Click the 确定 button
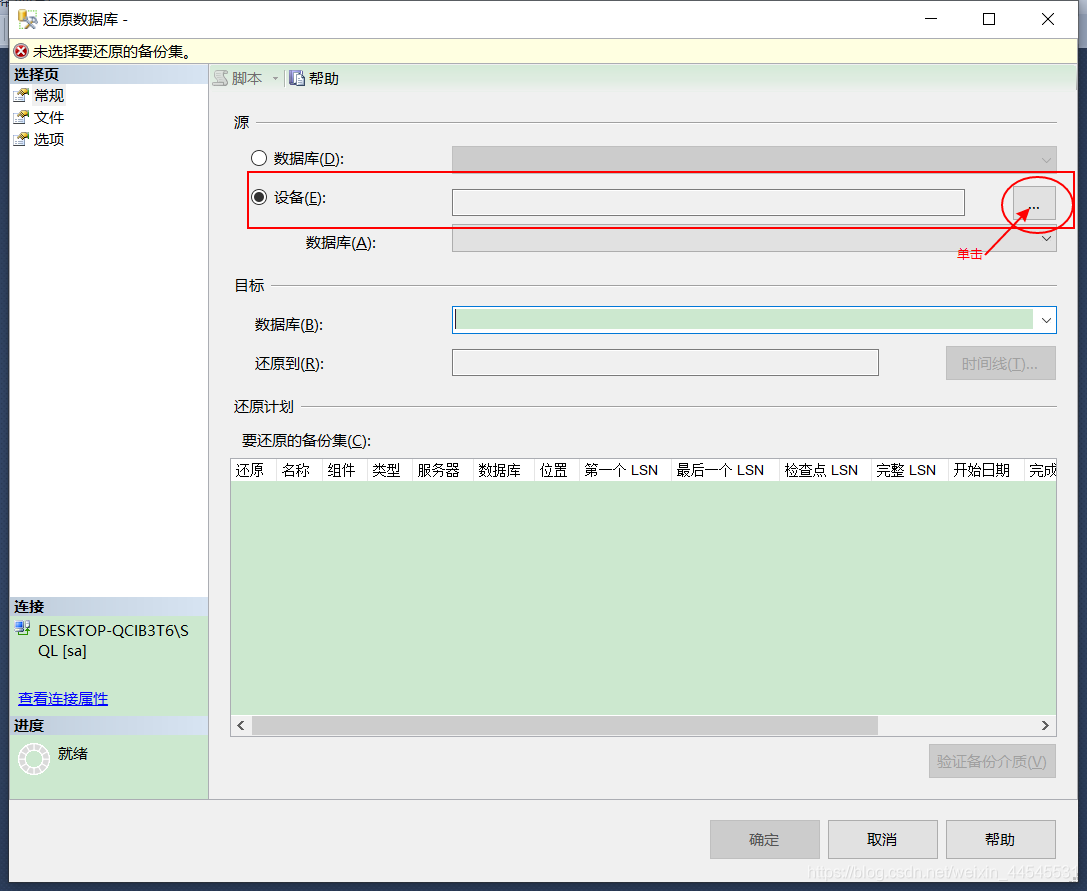The height and width of the screenshot is (891, 1087). 764,839
